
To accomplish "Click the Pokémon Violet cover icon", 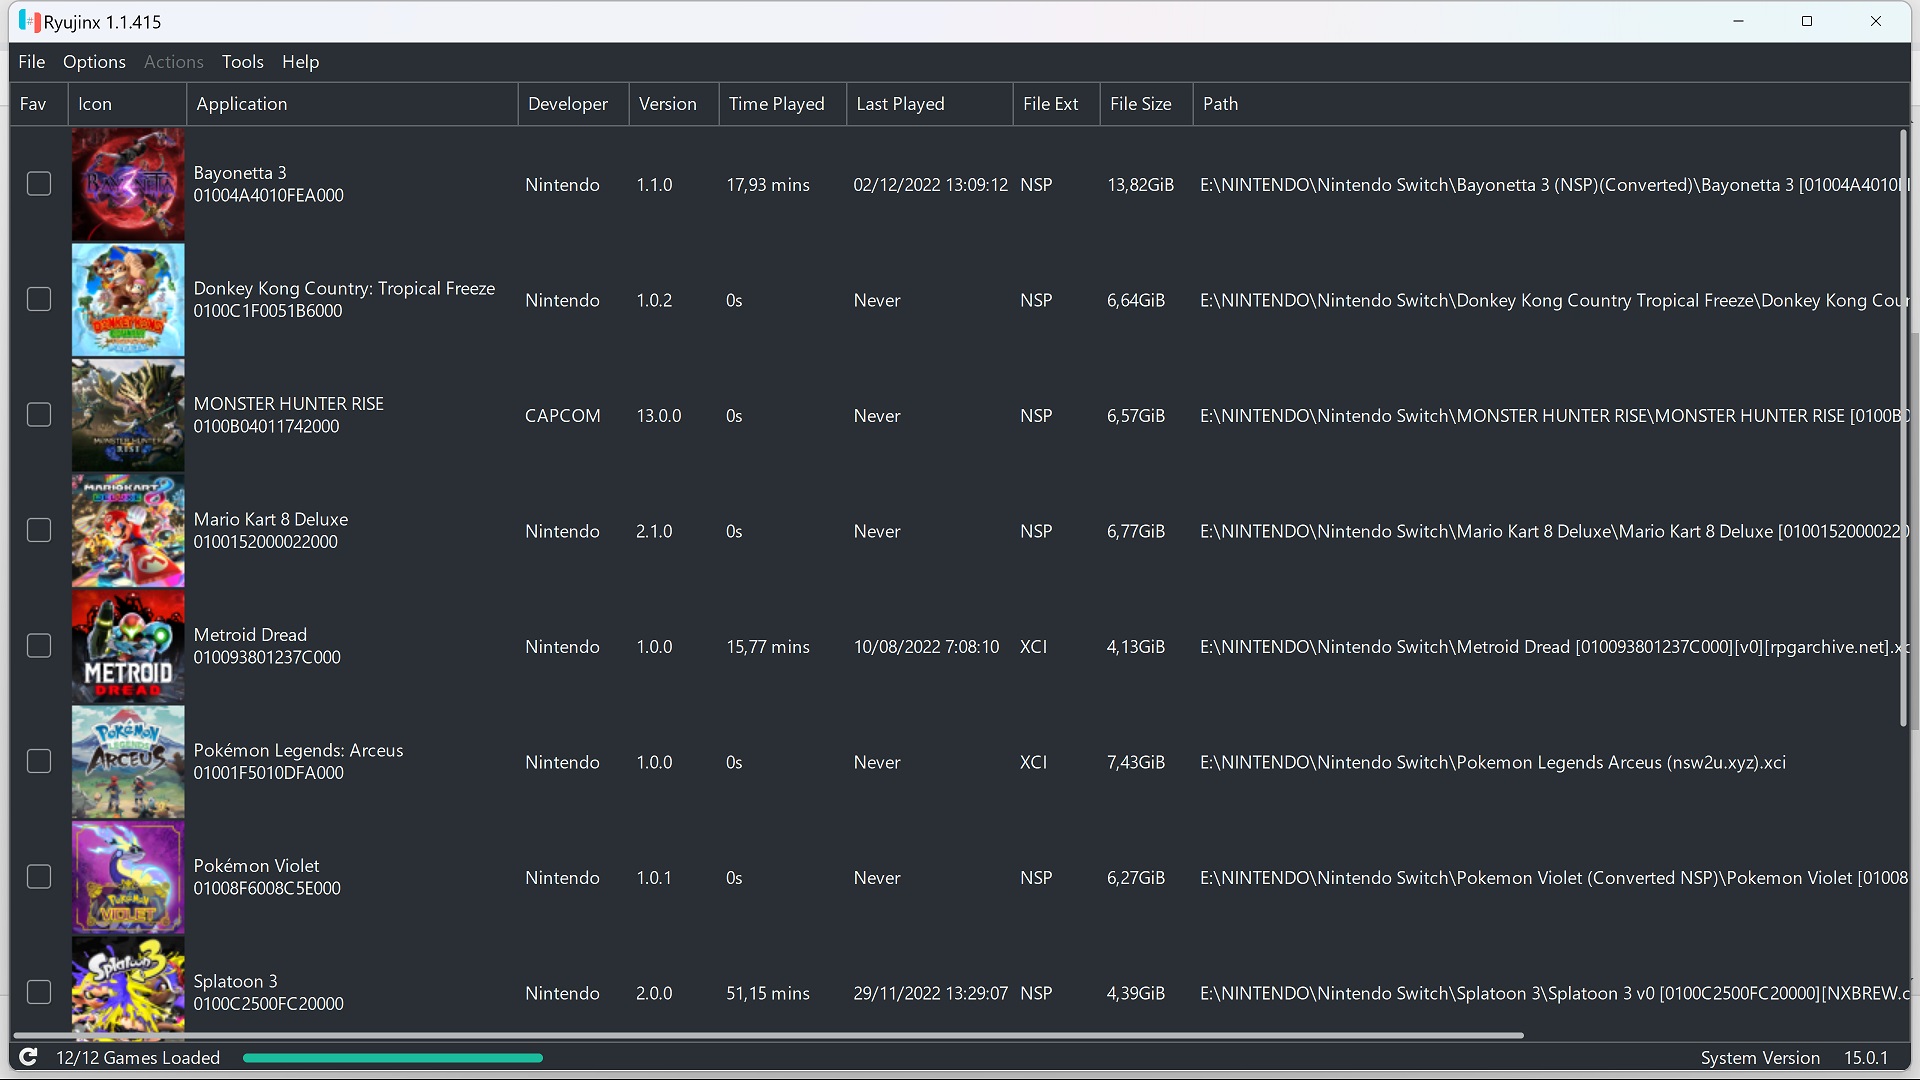I will click(128, 877).
